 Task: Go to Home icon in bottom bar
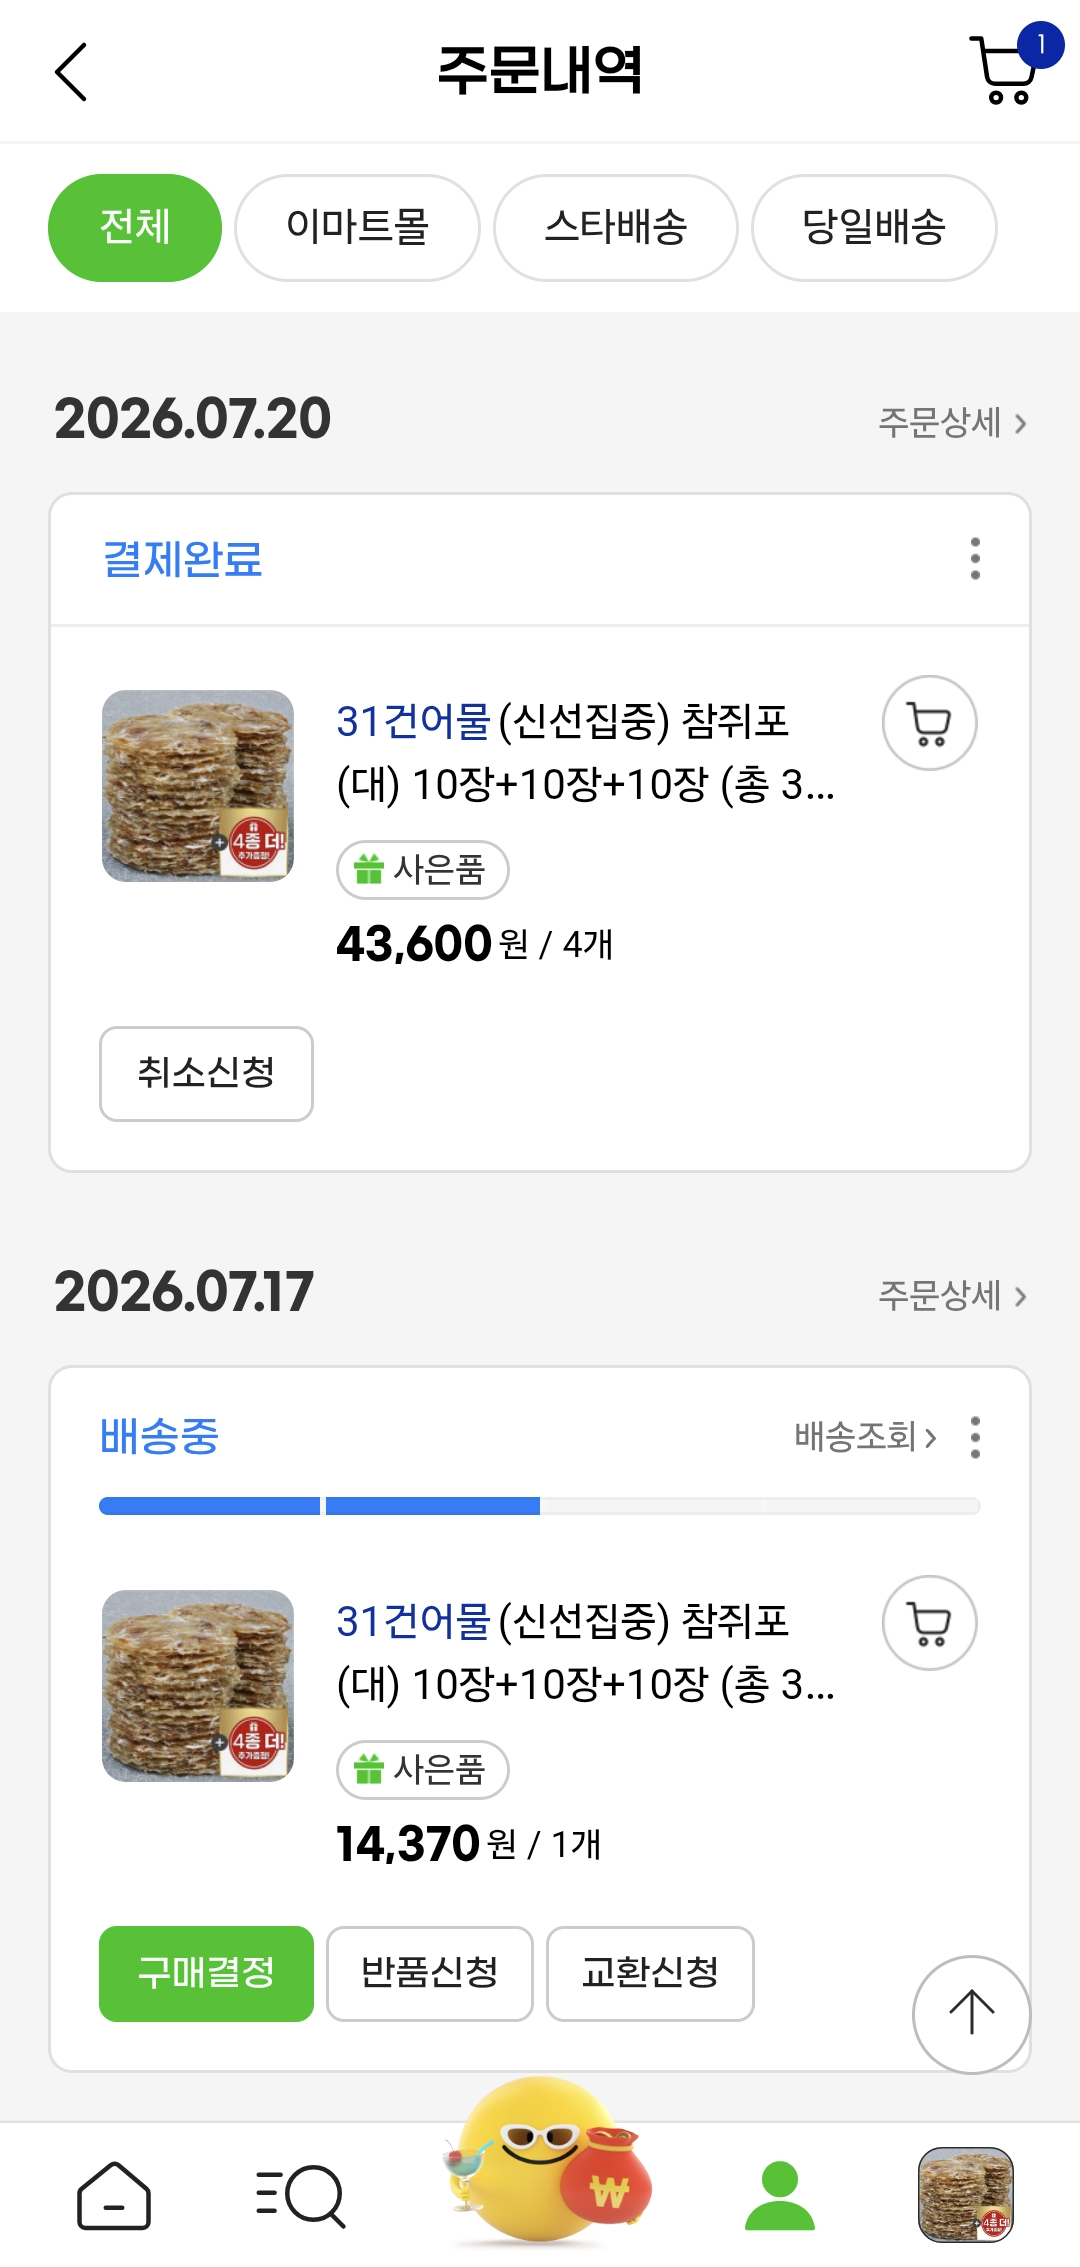pos(114,2195)
